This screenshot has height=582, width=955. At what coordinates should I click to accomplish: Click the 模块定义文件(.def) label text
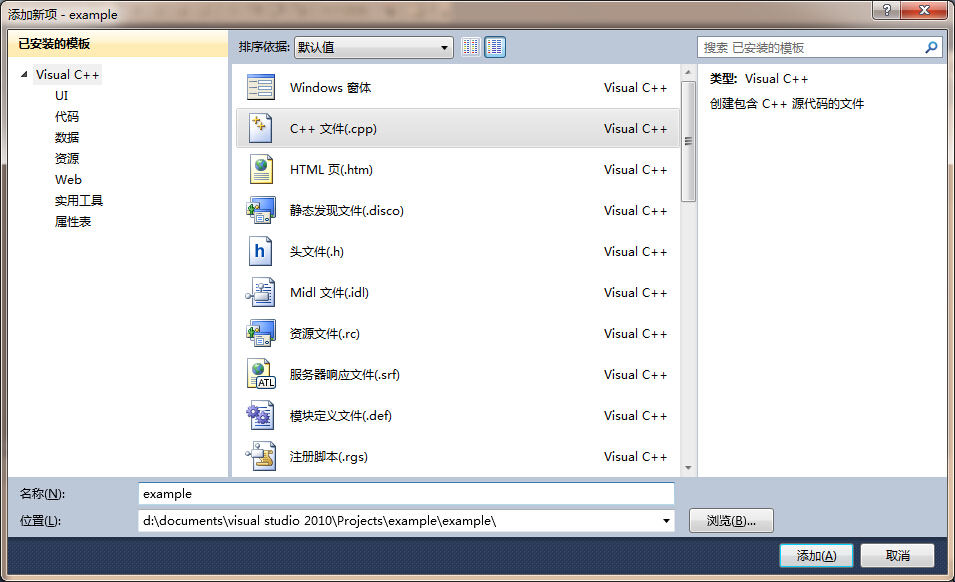(340, 415)
